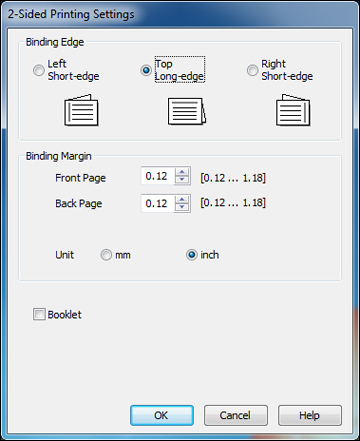
Task: Open the Help button
Action: coord(310,415)
